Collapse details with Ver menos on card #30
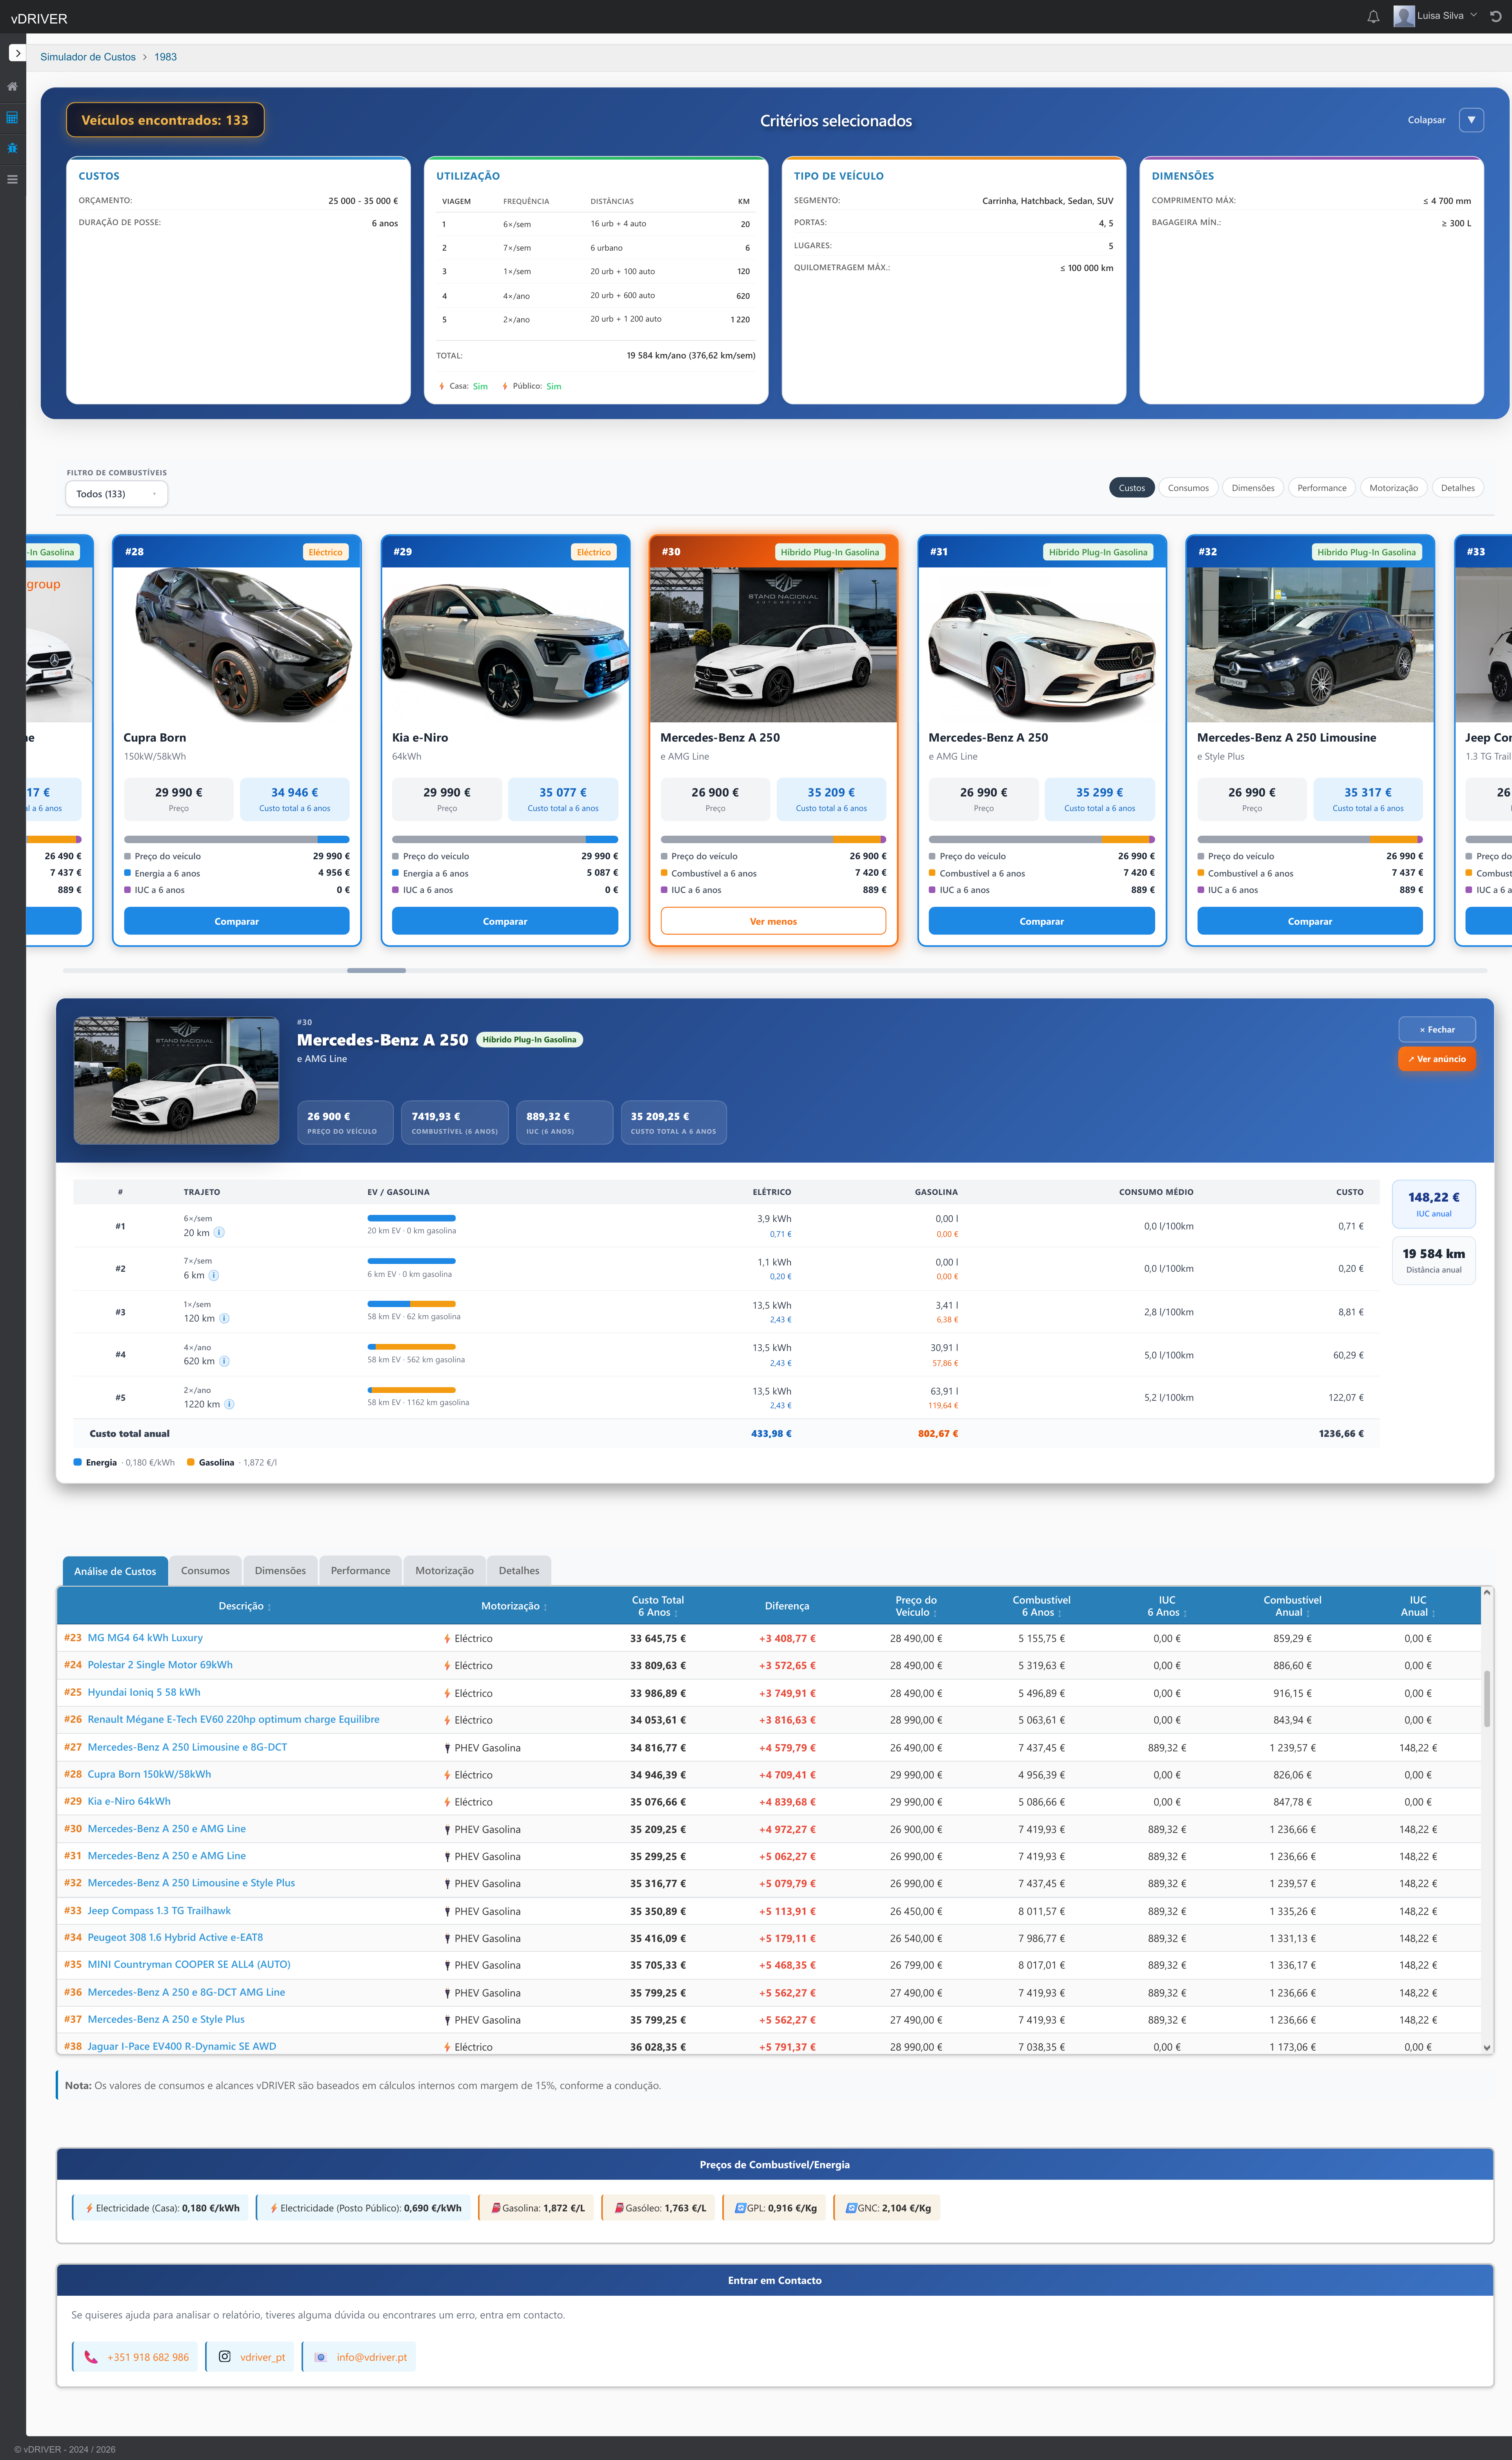1512x2460 pixels. 773,921
